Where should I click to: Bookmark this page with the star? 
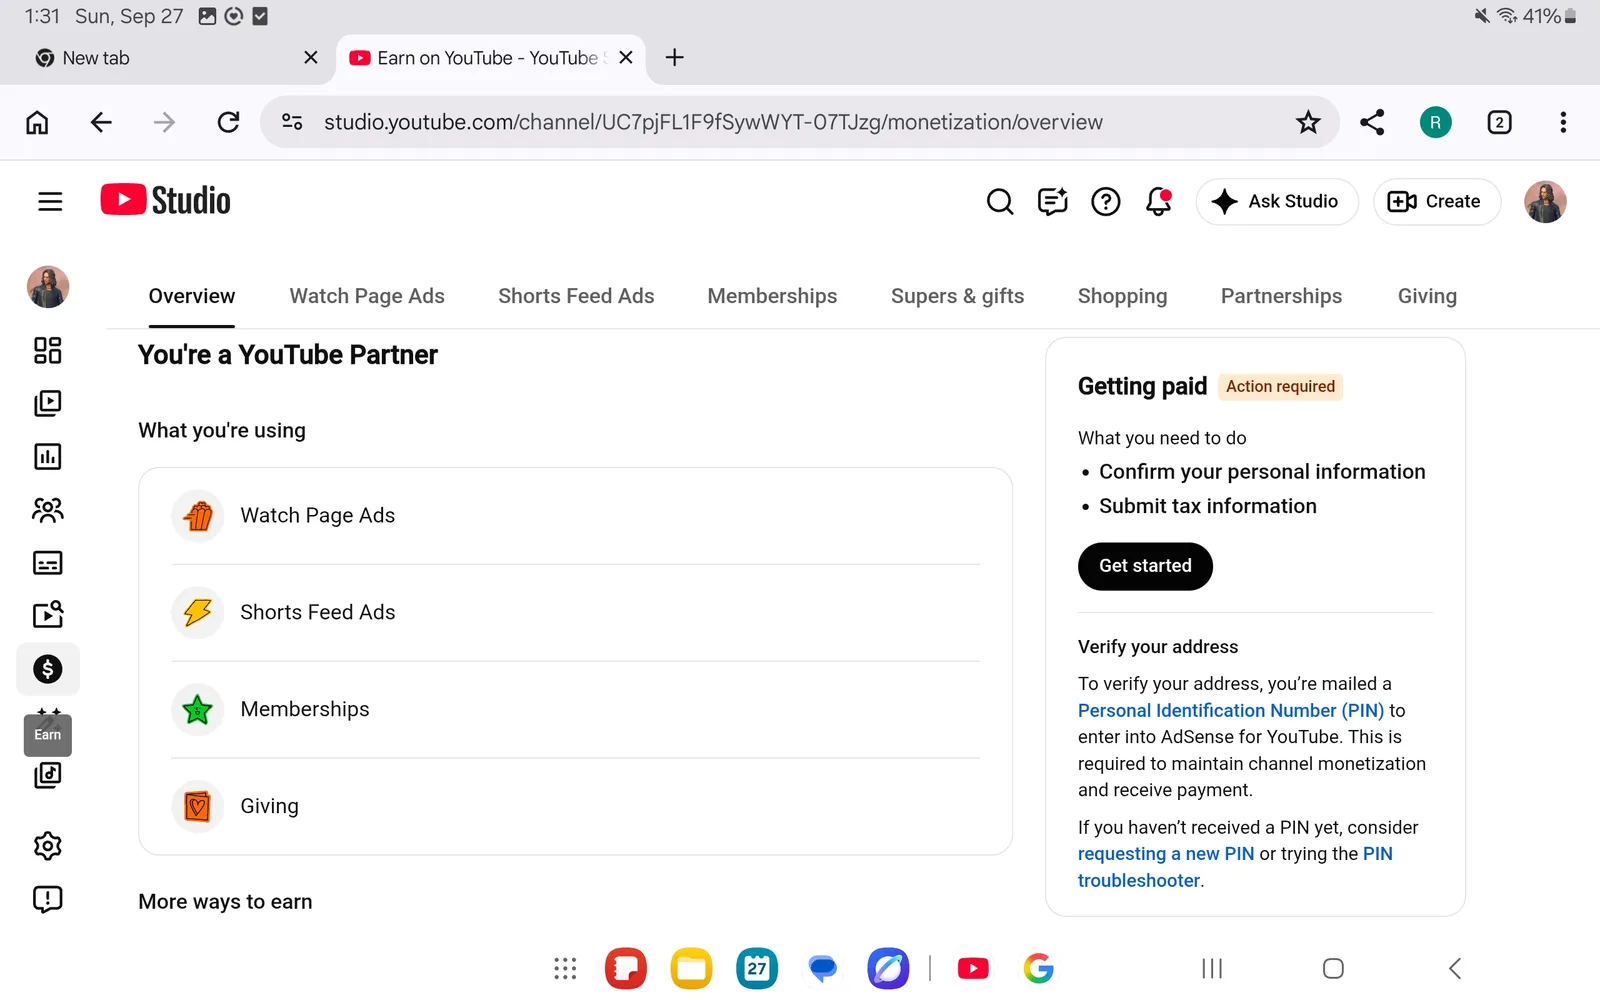click(x=1308, y=122)
